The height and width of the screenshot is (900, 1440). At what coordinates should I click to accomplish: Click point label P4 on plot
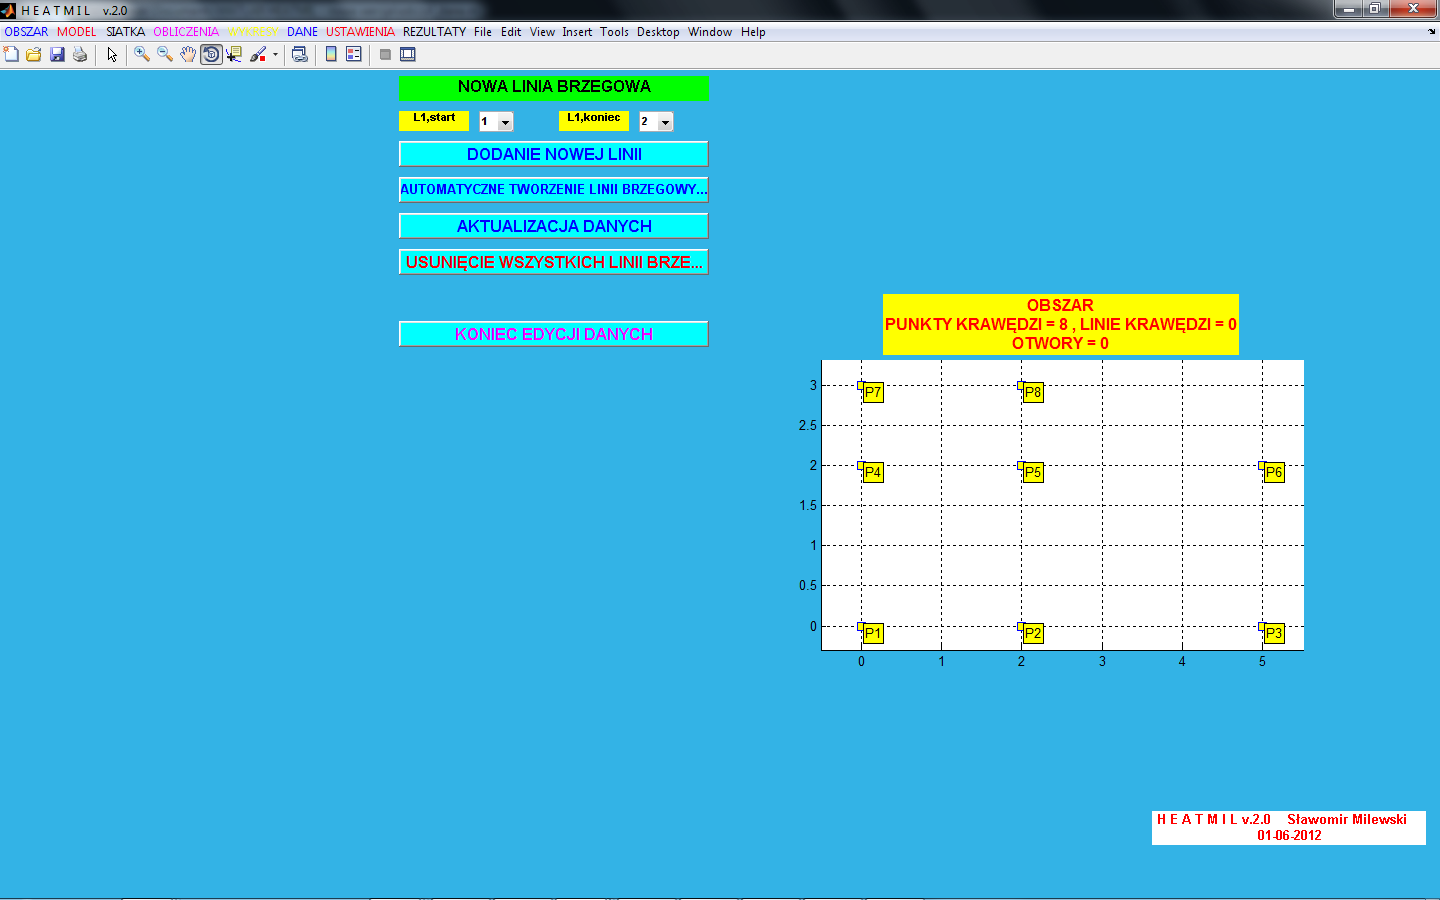(x=873, y=472)
